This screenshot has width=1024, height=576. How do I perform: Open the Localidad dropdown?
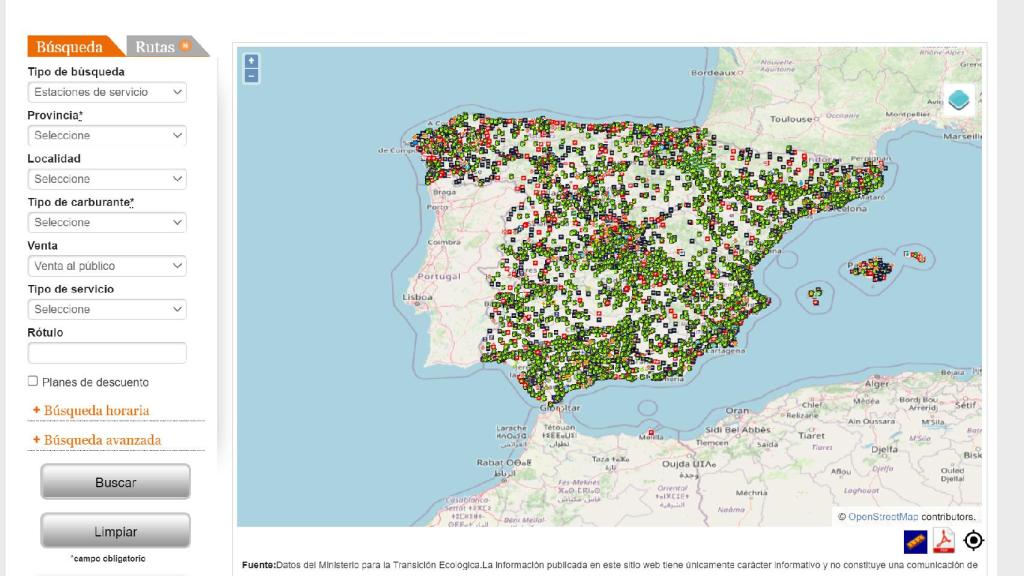click(x=107, y=179)
